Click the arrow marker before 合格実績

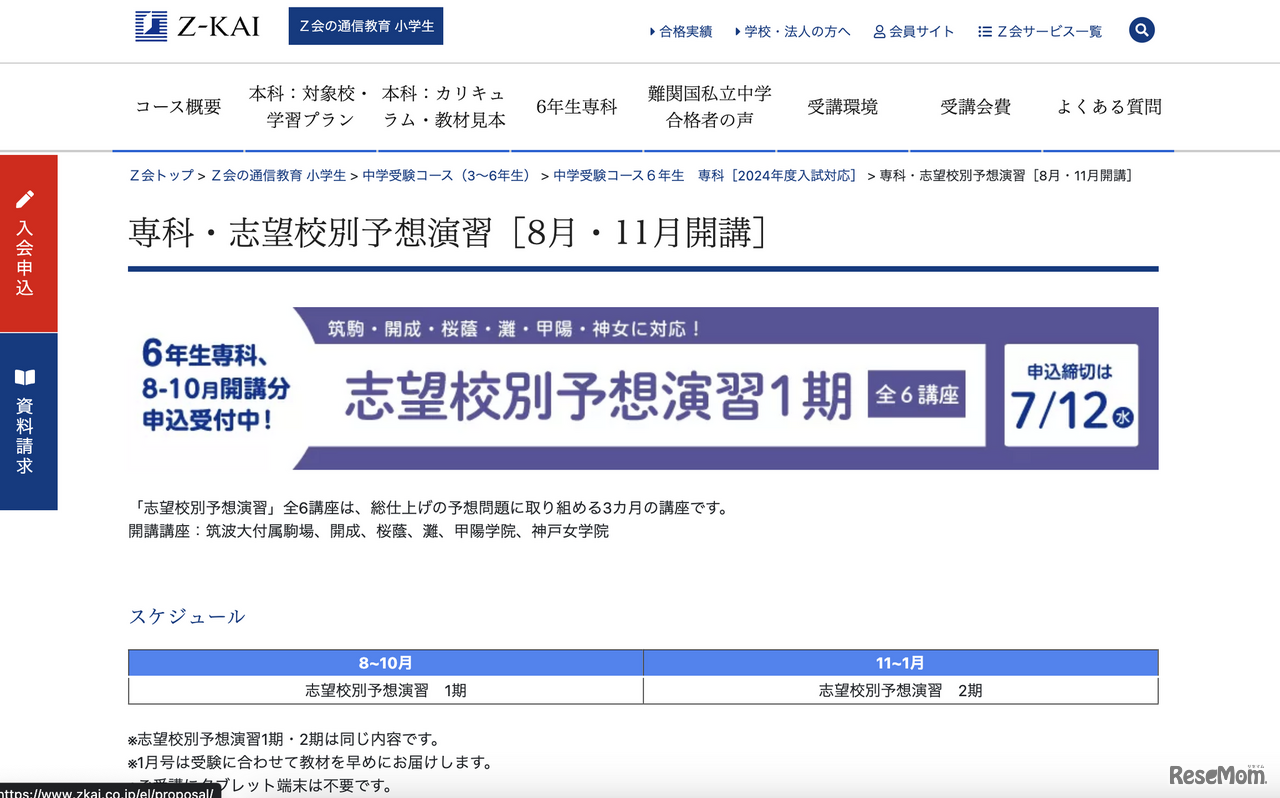(x=650, y=31)
